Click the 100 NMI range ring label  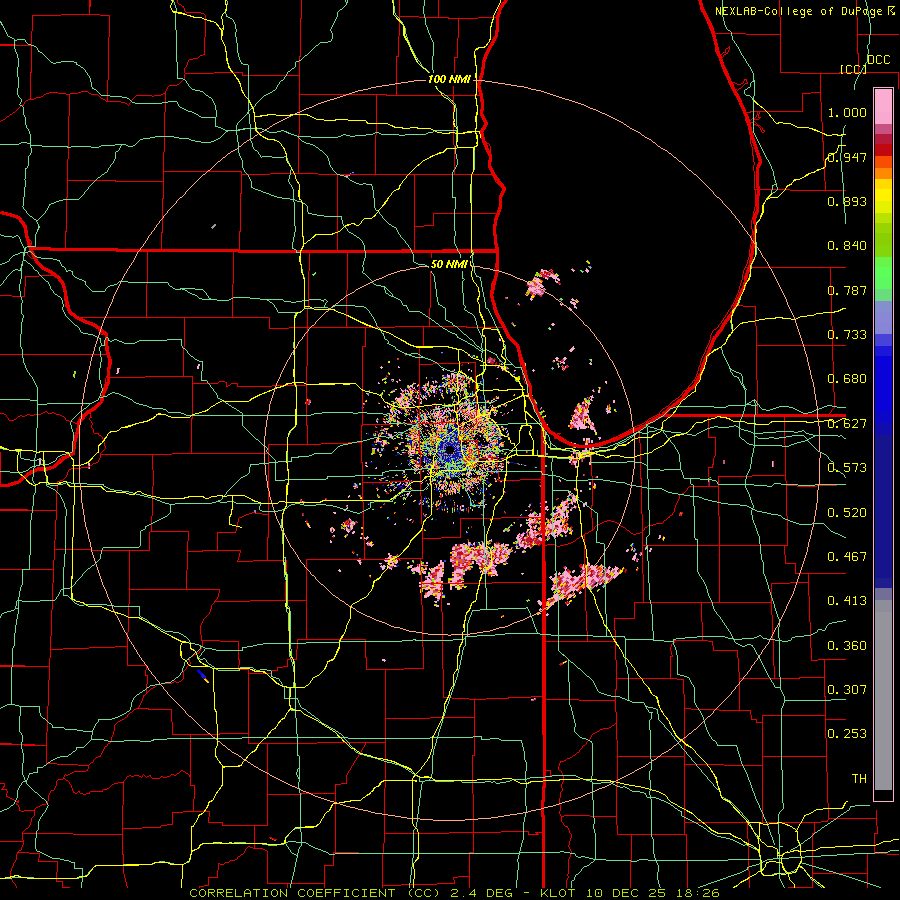449,79
